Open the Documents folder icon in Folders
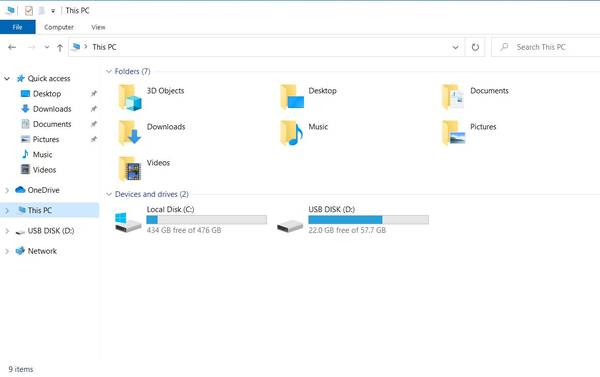The image size is (600, 377). coord(453,98)
